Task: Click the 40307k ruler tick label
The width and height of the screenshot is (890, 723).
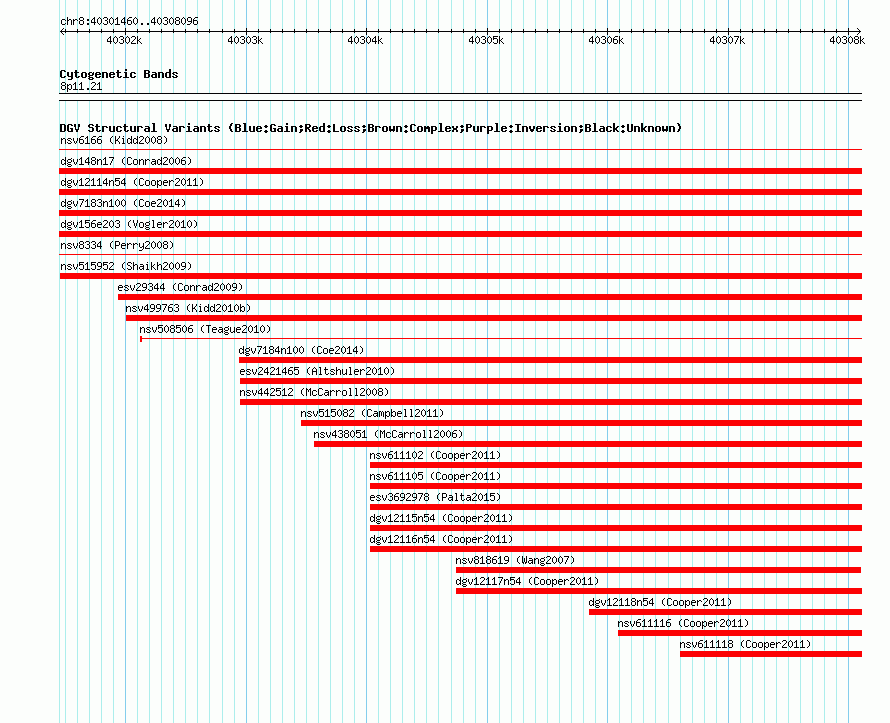Action: pos(727,40)
